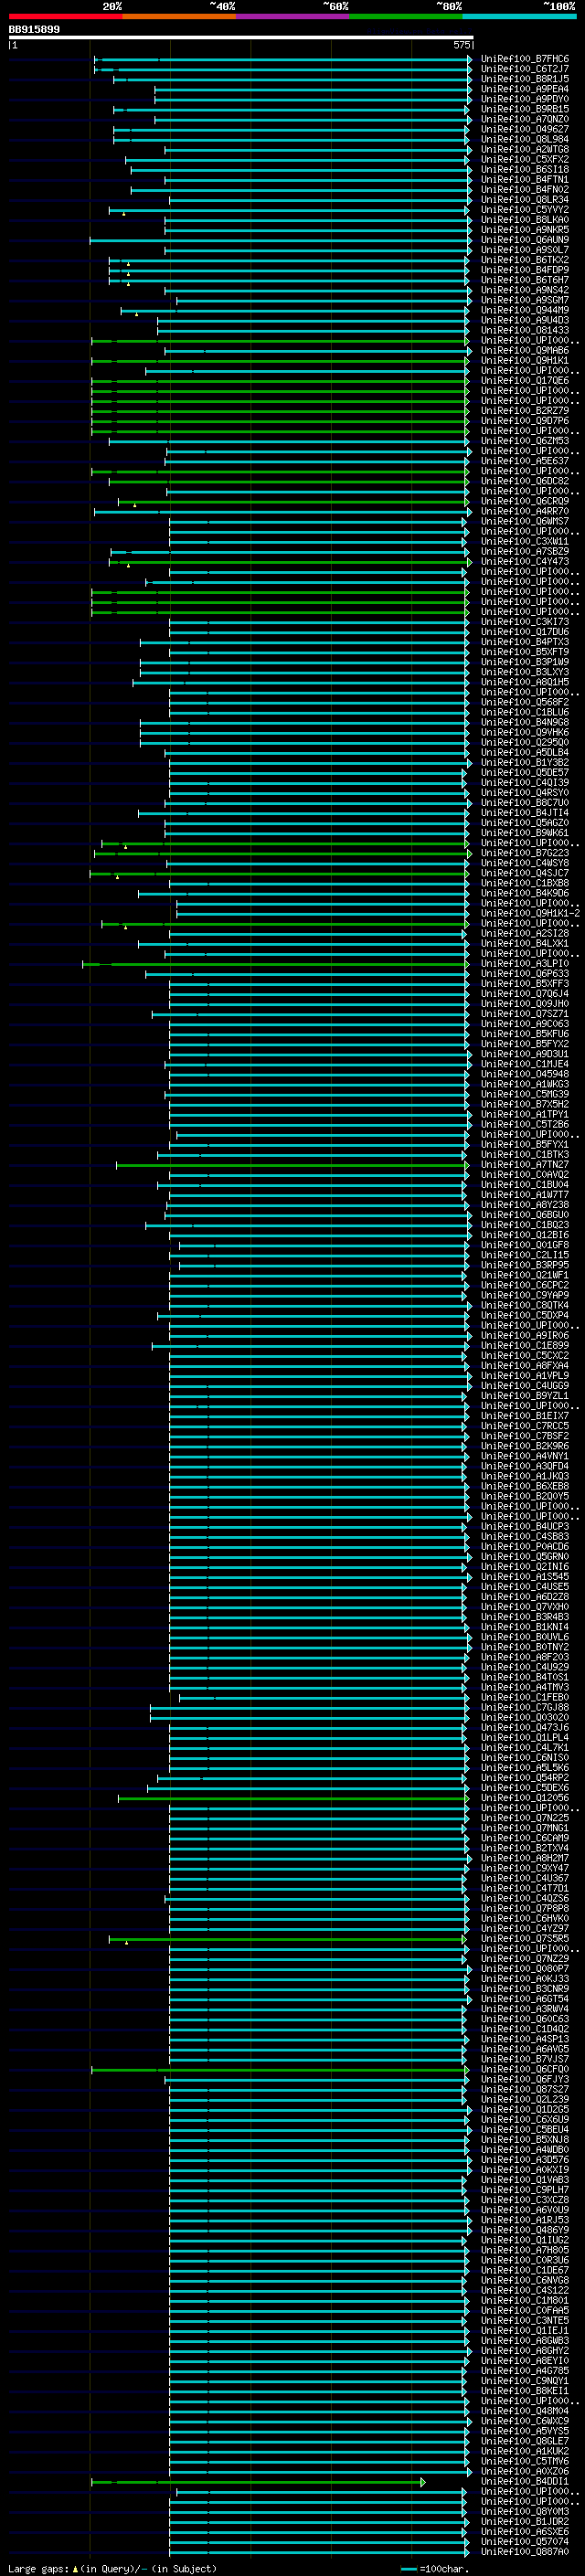Click the purple ~60% identity legend segment

(293, 16)
